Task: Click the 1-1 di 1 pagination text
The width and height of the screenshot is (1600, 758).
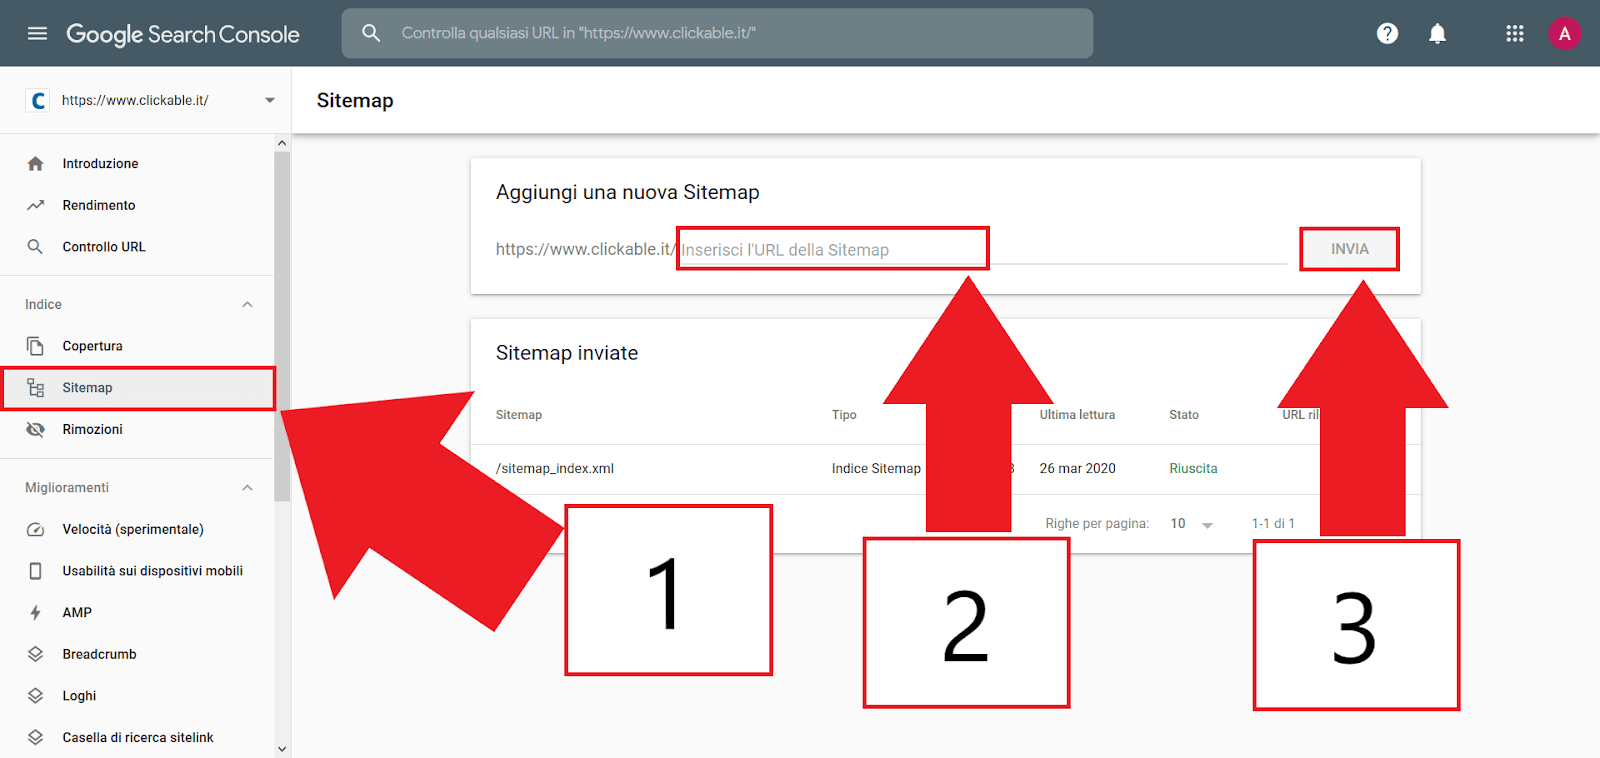Action: coord(1273,524)
